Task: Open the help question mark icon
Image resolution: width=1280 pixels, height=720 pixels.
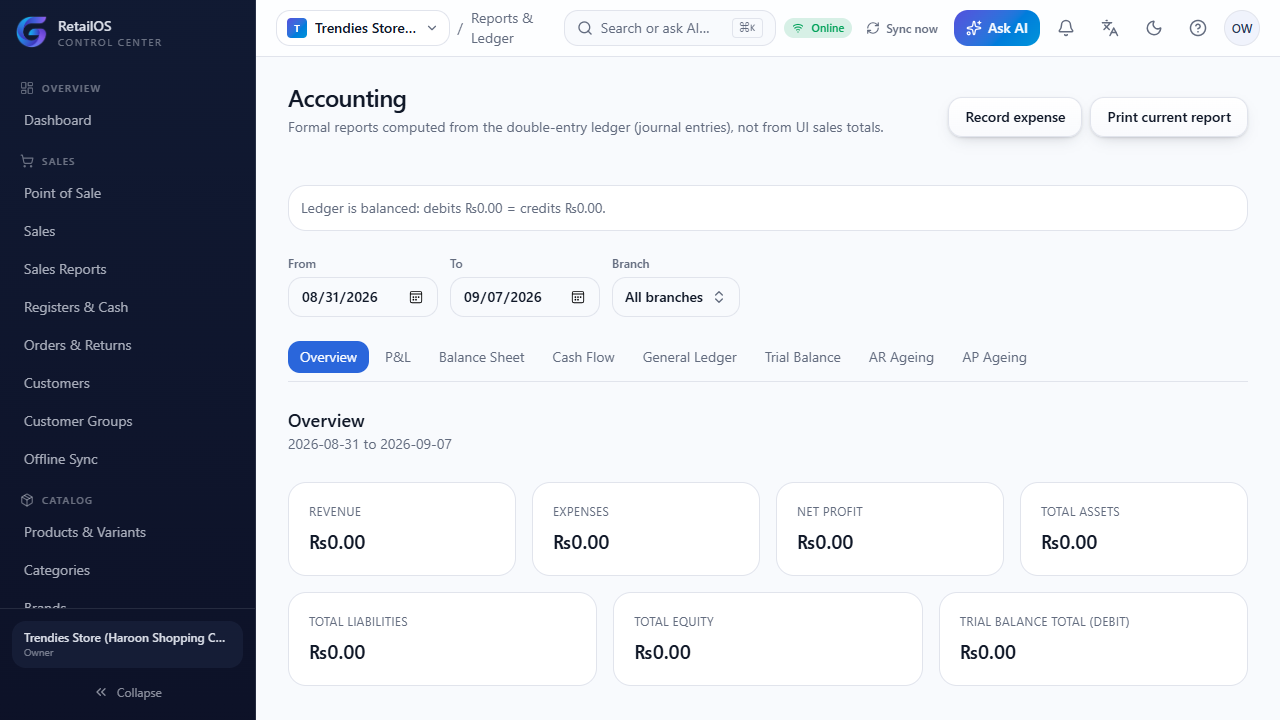Action: point(1198,28)
